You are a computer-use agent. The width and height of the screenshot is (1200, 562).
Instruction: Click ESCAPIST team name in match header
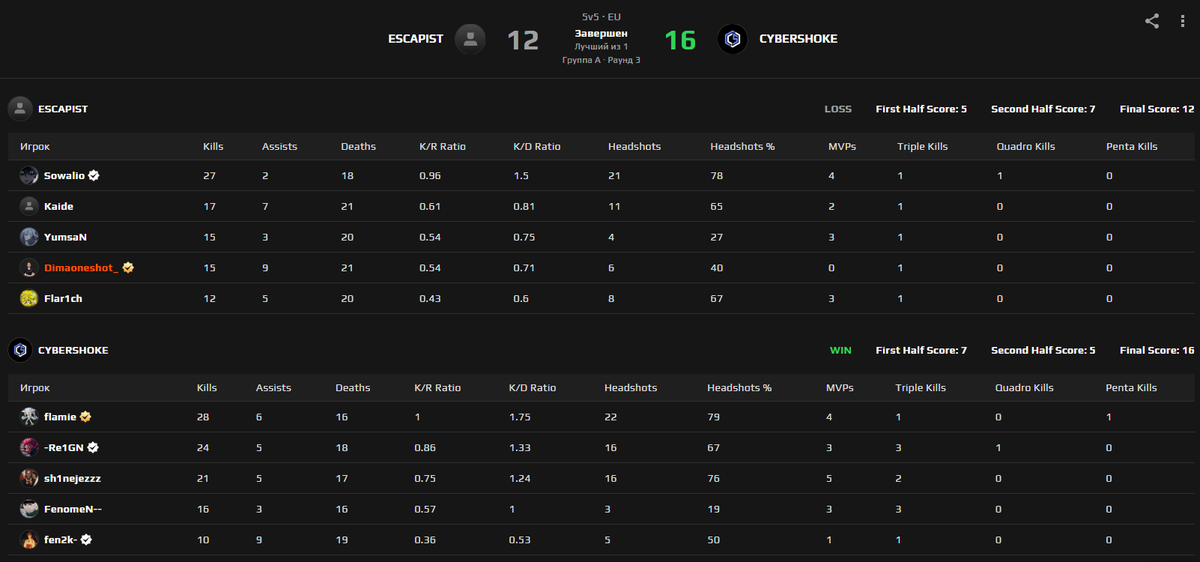415,39
